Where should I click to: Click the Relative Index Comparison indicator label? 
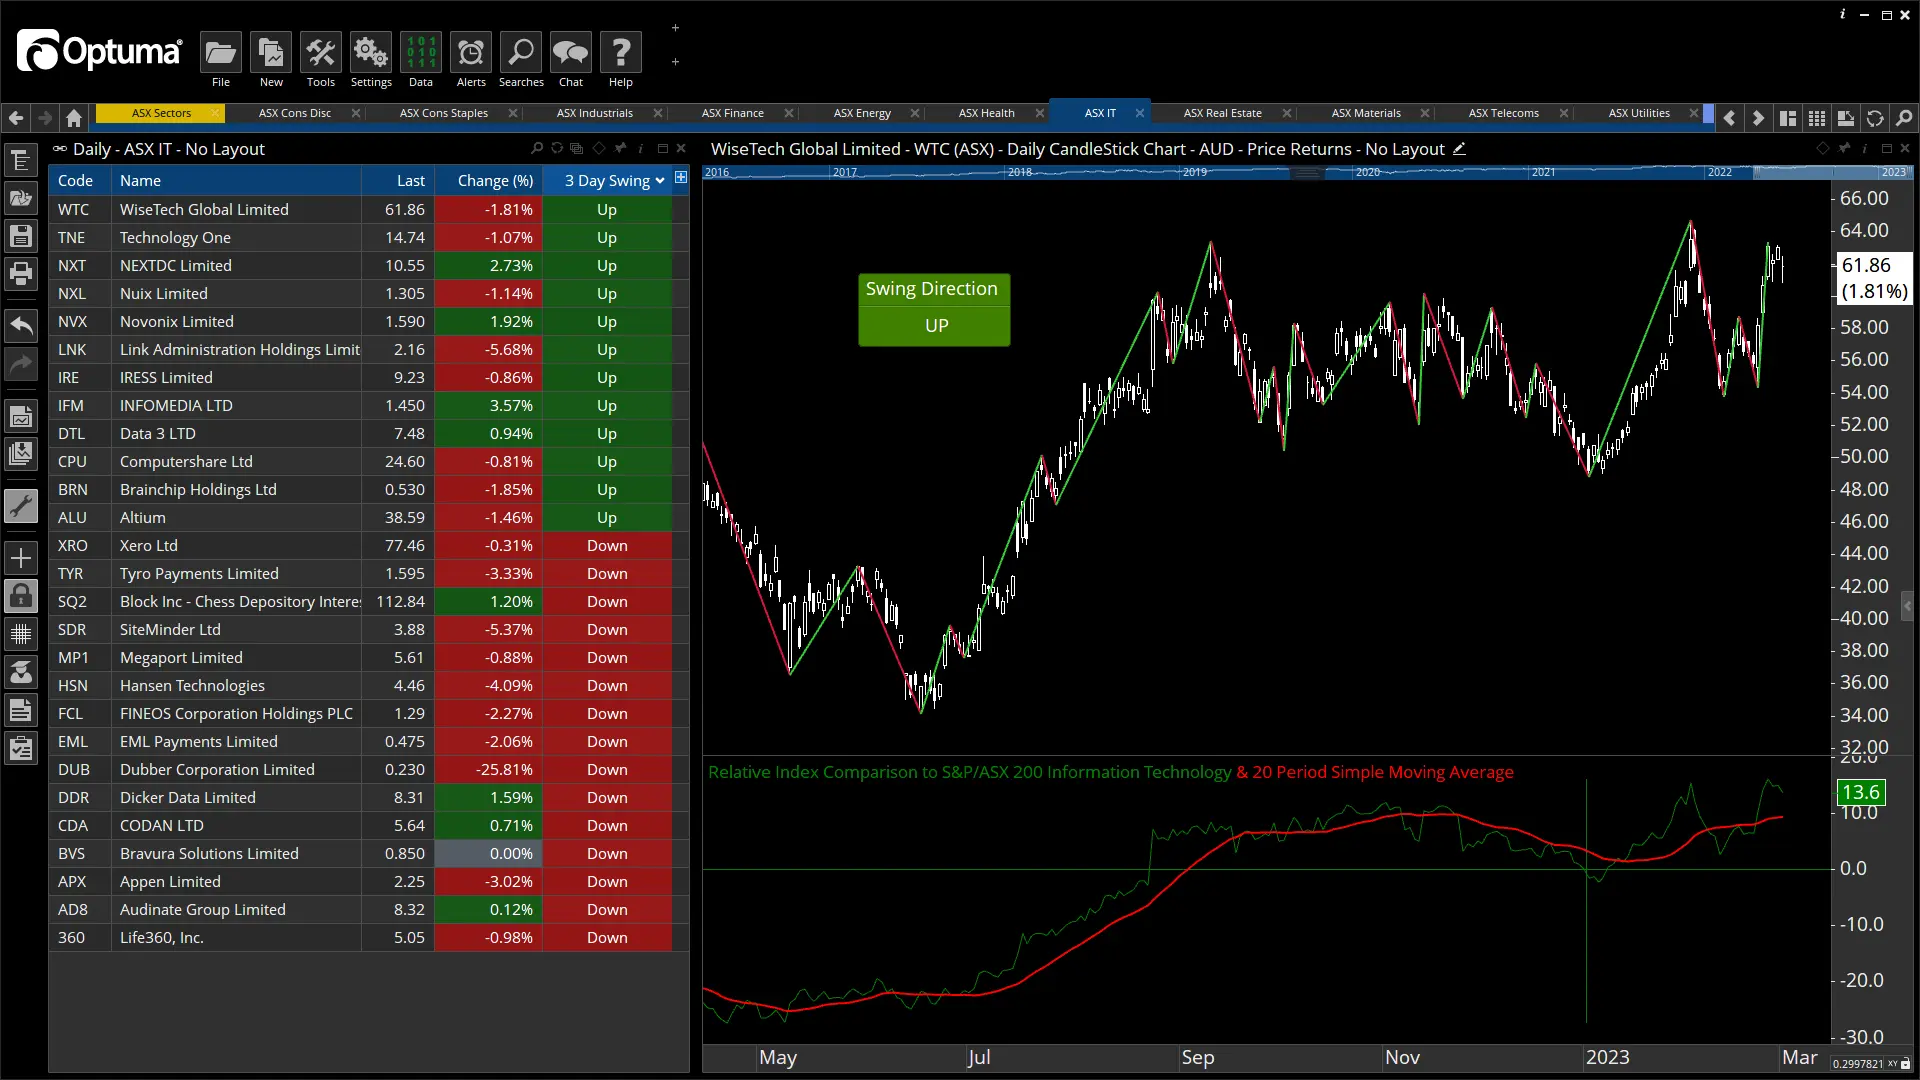(x=970, y=772)
